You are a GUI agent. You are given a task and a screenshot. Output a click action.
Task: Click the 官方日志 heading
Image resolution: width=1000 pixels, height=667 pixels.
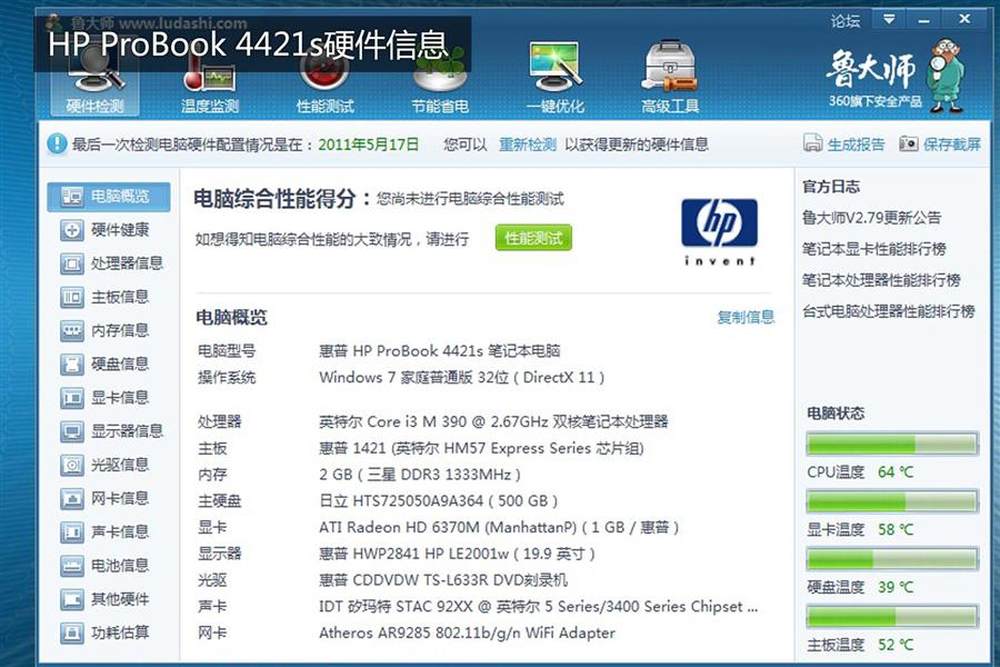click(831, 187)
